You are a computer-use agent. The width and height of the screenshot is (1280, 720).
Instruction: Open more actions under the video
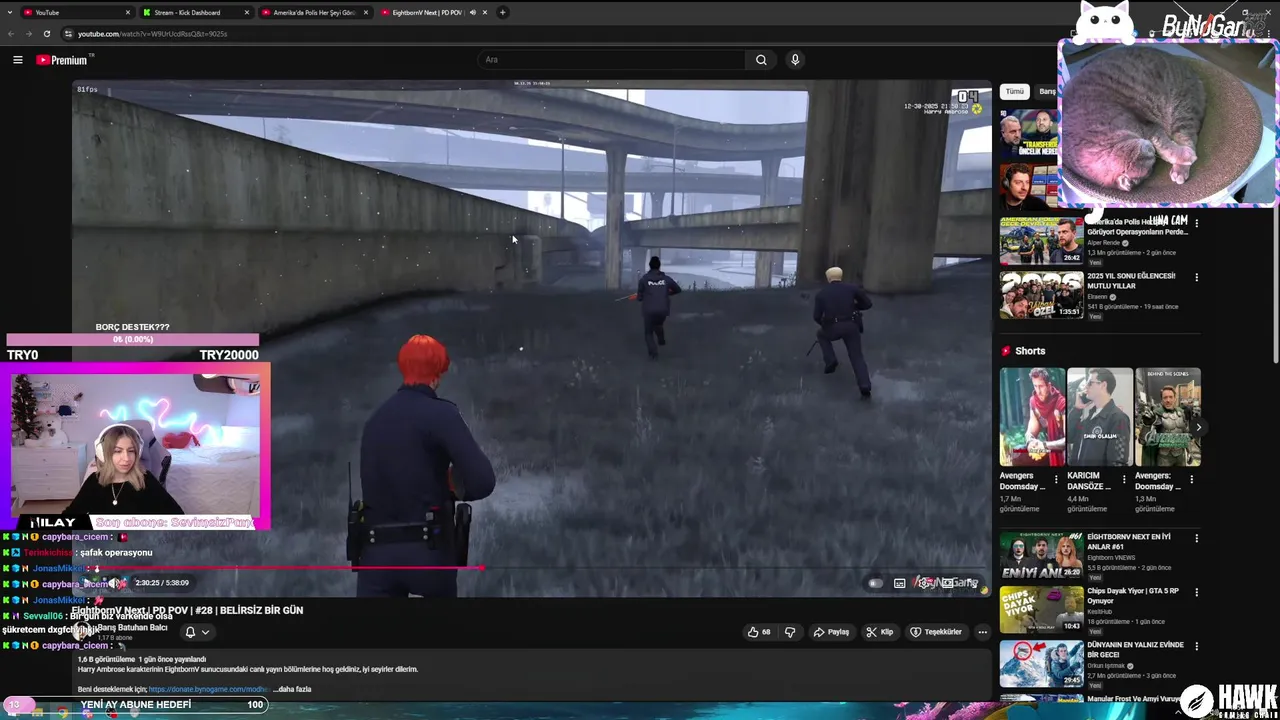982,632
